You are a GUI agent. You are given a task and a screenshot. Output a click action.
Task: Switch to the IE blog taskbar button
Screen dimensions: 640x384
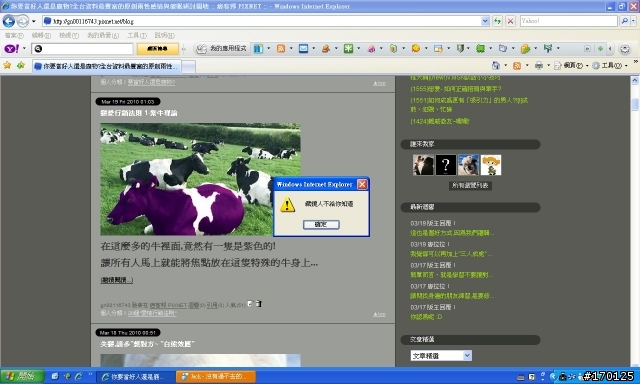tap(137, 377)
